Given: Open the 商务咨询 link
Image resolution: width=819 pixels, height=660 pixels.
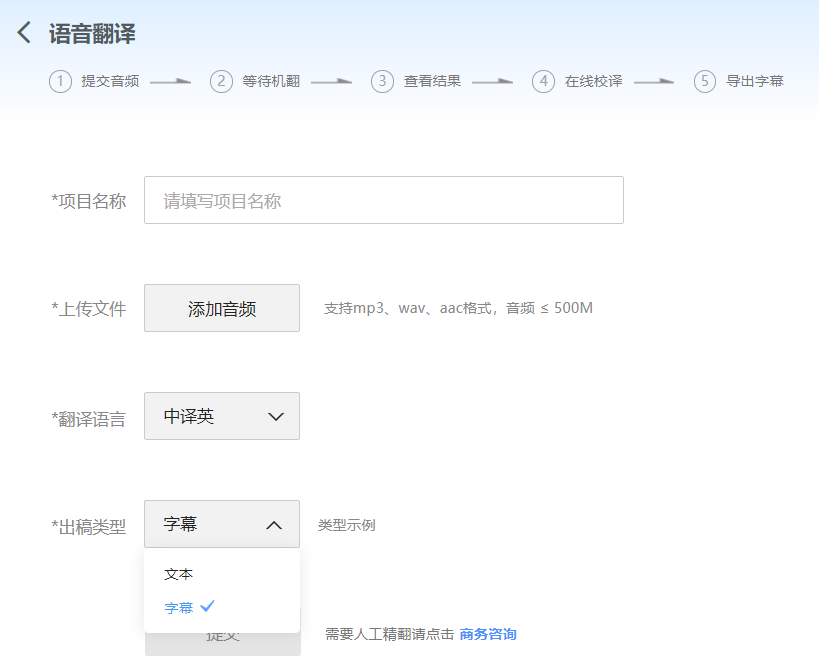Looking at the screenshot, I should coord(488,634).
